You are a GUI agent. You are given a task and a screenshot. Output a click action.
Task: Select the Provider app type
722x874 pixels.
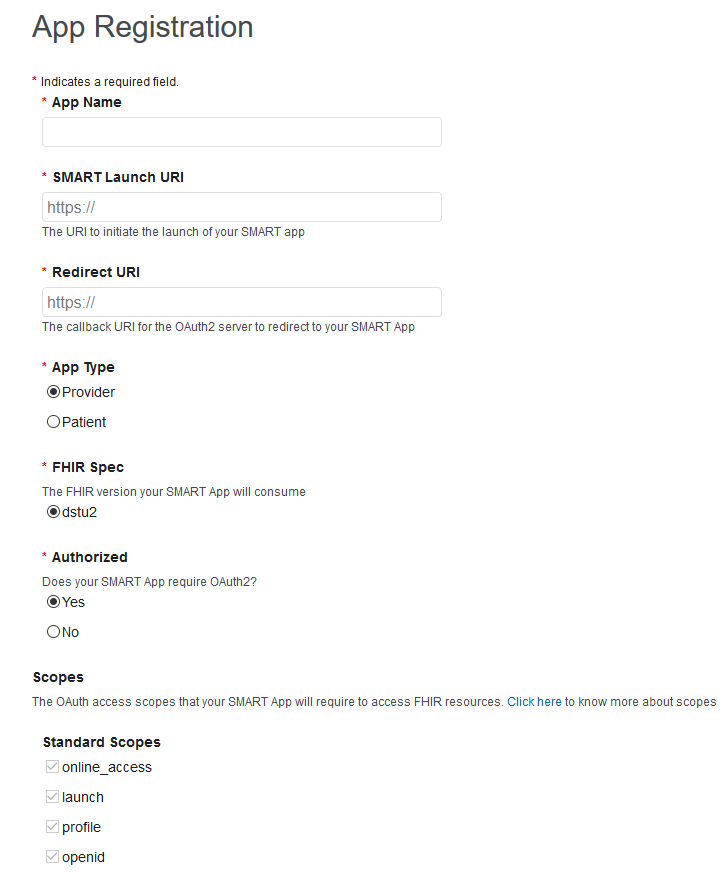(54, 392)
